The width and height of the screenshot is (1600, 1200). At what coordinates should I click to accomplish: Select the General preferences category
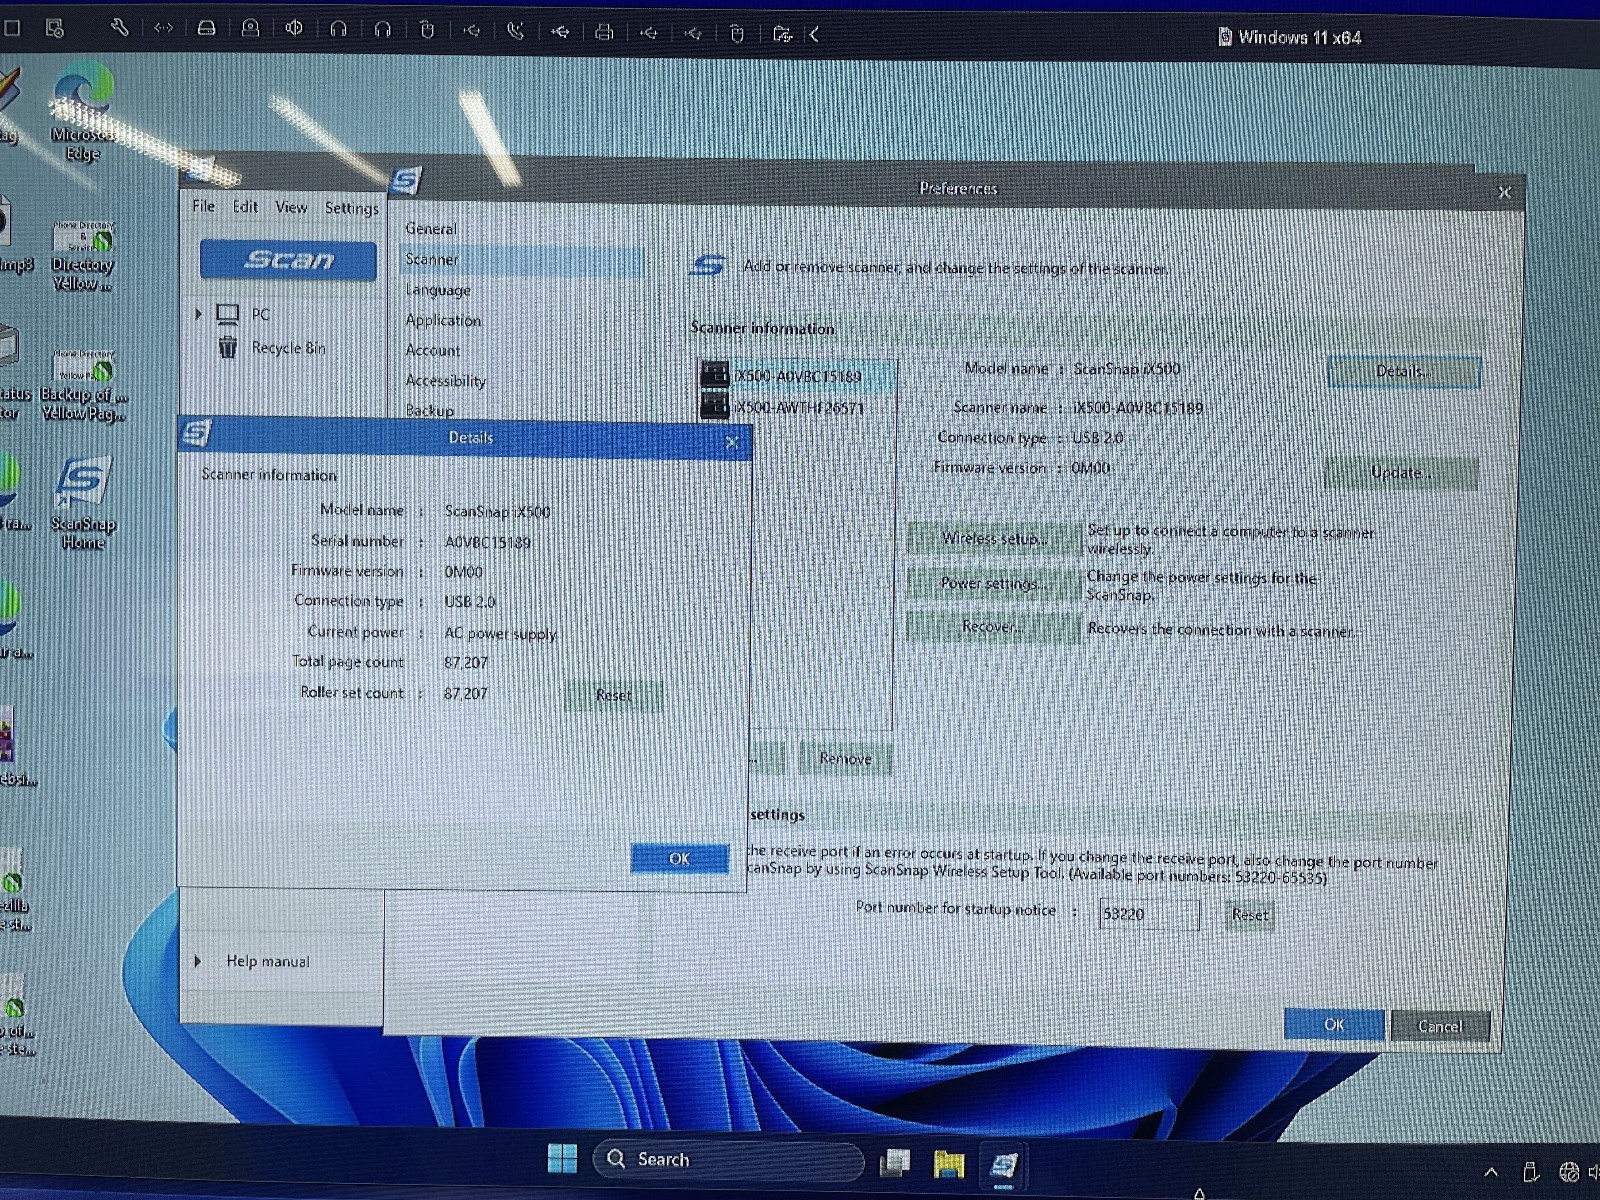[431, 229]
